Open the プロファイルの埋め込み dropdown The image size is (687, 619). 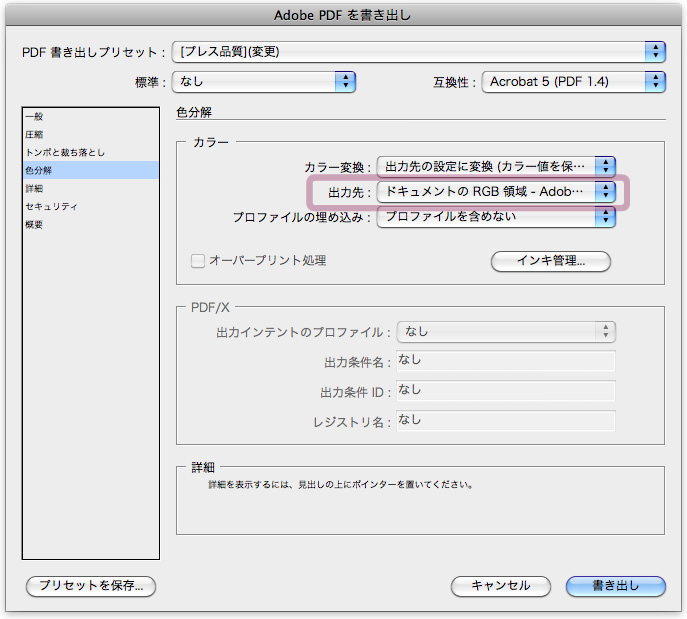coord(496,216)
